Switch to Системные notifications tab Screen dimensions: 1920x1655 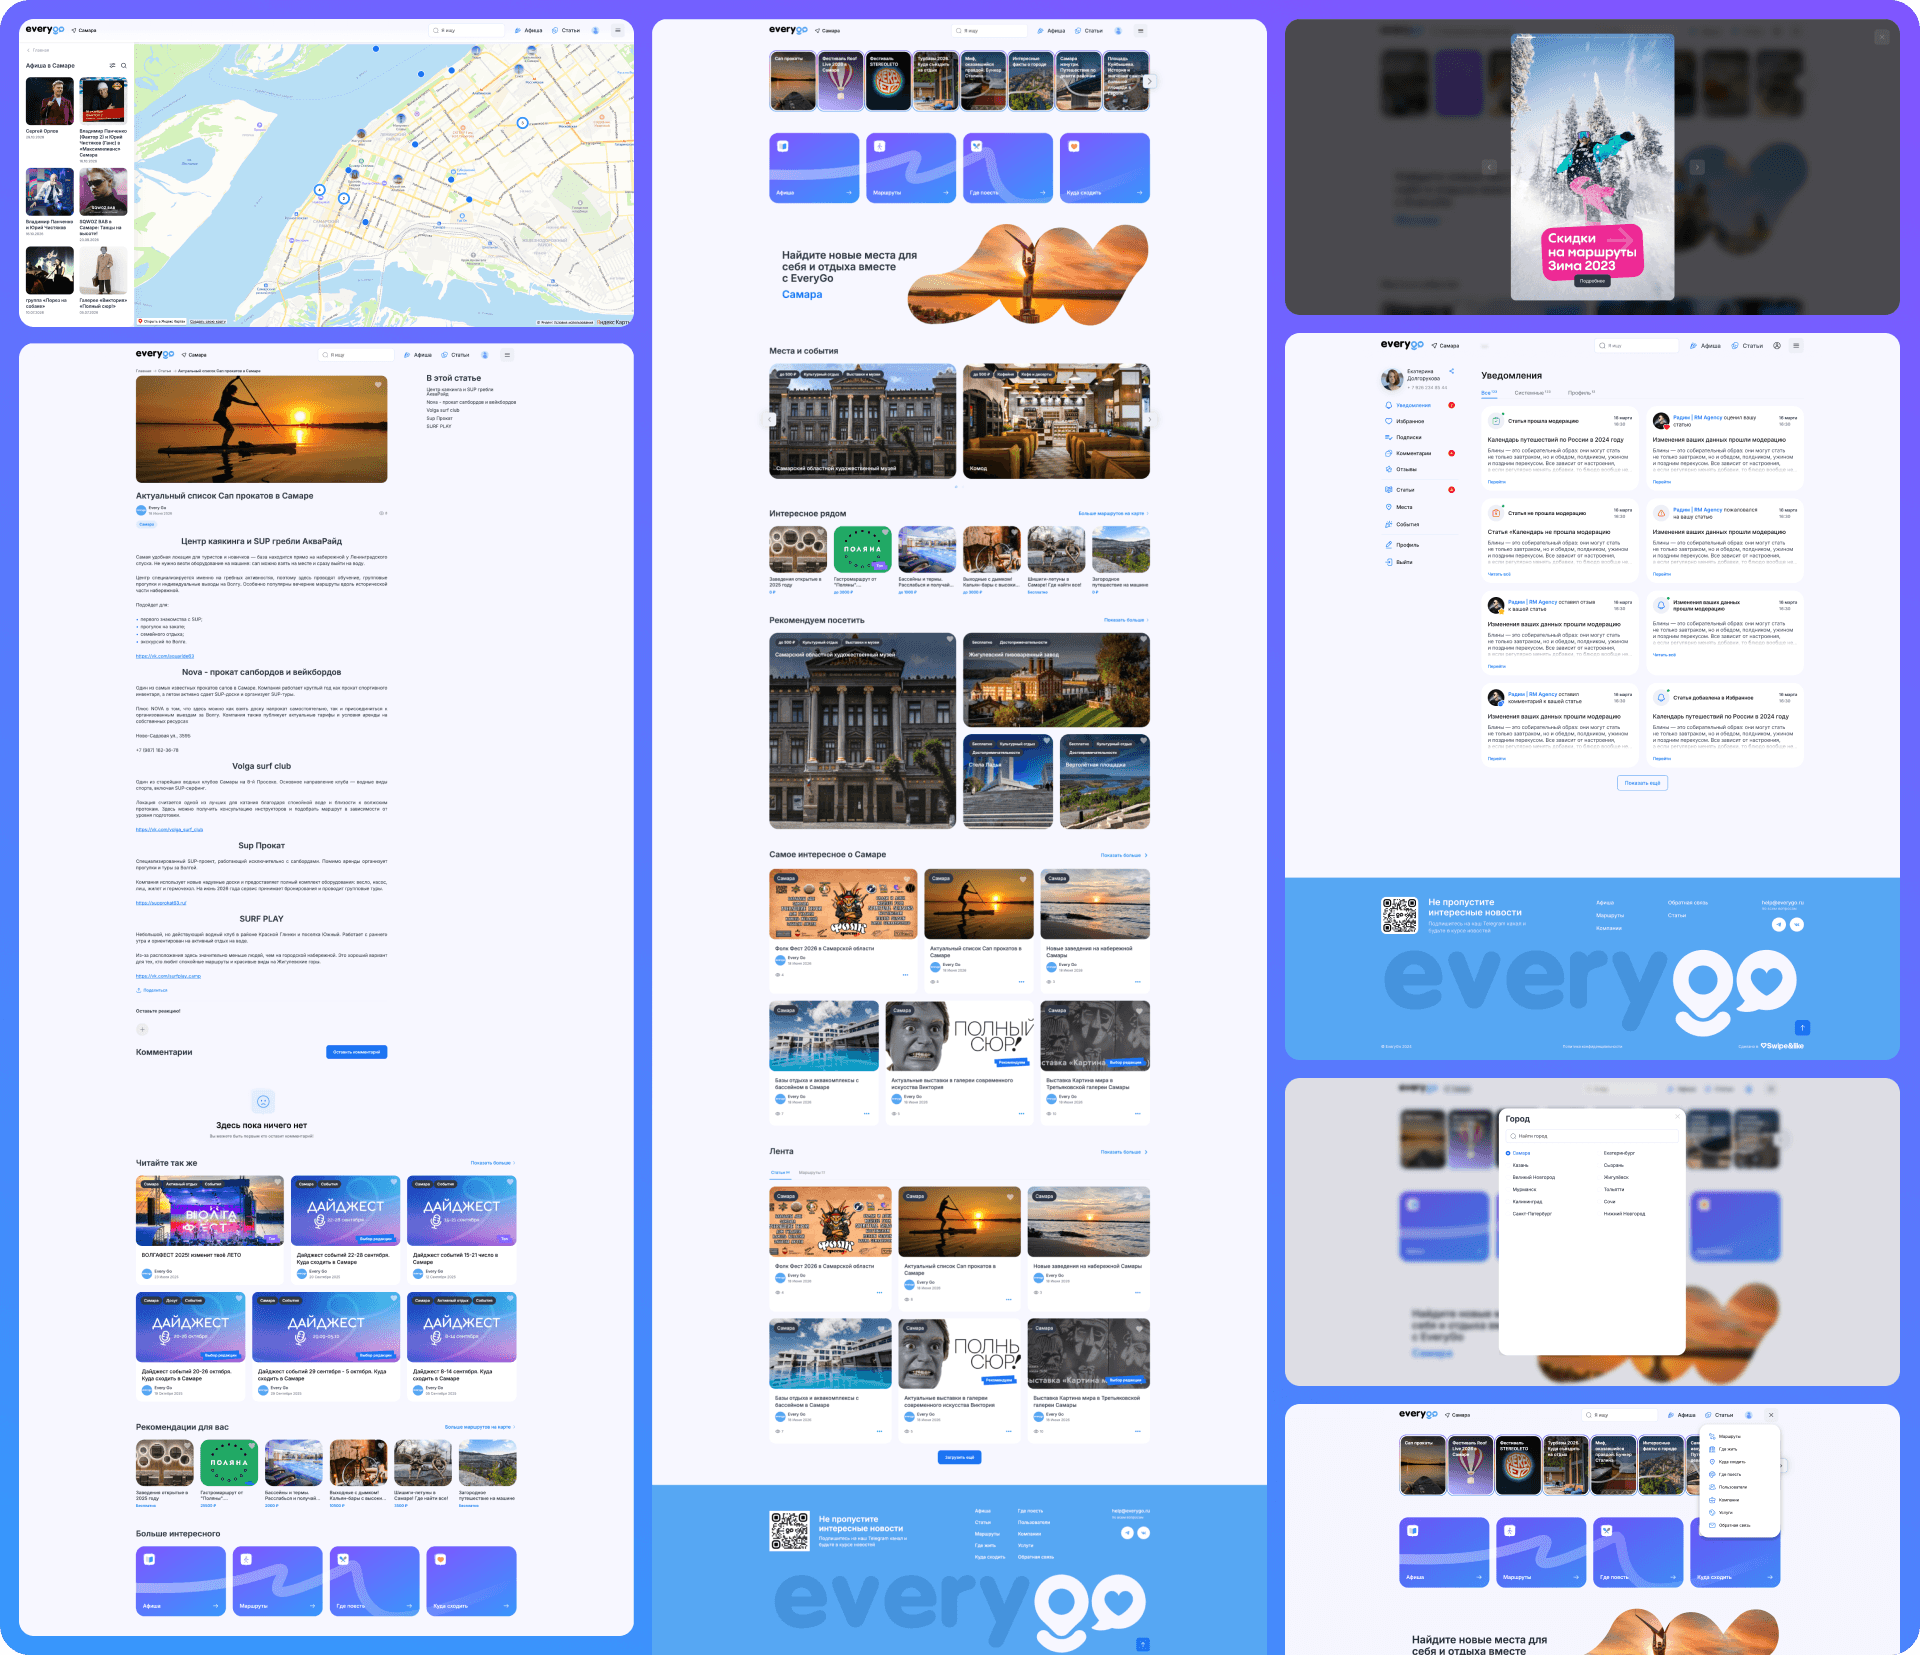click(1531, 393)
